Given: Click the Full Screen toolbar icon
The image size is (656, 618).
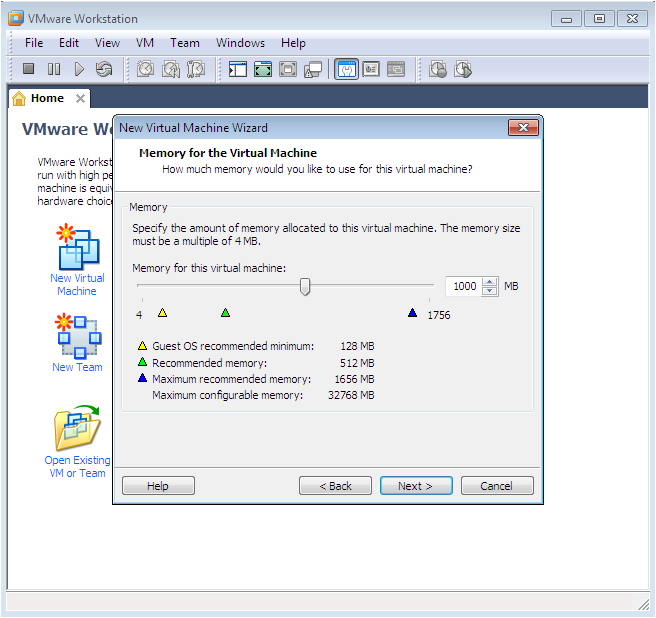Looking at the screenshot, I should 288,69.
